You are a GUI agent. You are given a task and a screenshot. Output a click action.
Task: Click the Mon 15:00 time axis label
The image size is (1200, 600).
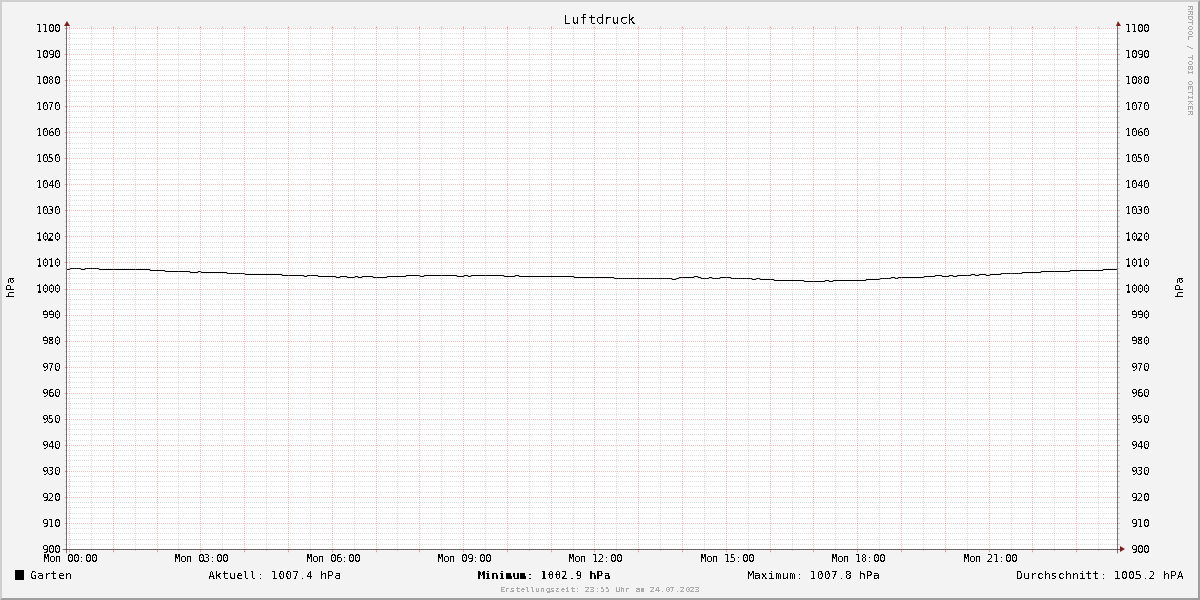(727, 558)
